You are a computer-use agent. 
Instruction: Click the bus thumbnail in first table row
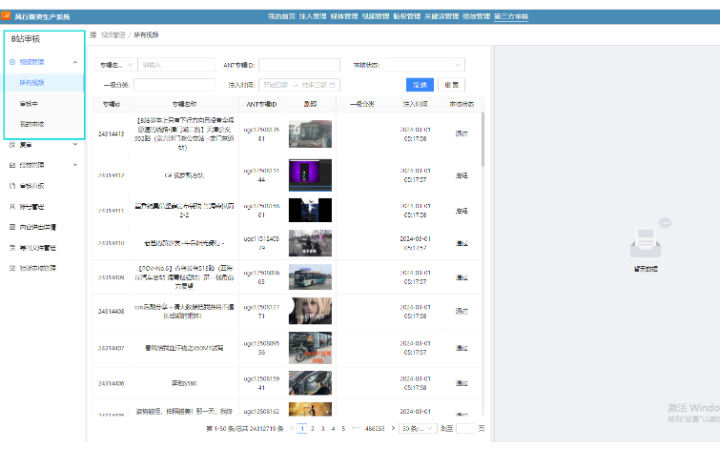tap(310, 133)
